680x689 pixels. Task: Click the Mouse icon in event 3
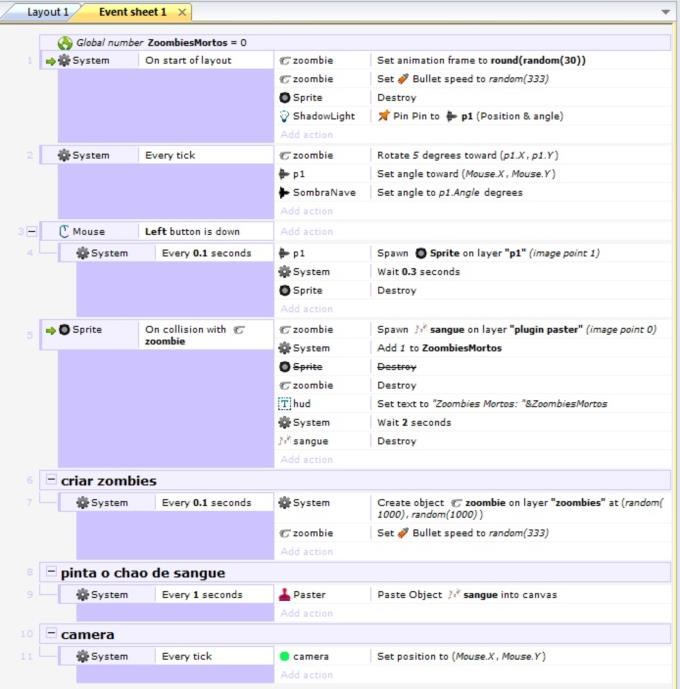pyautogui.click(x=64, y=231)
